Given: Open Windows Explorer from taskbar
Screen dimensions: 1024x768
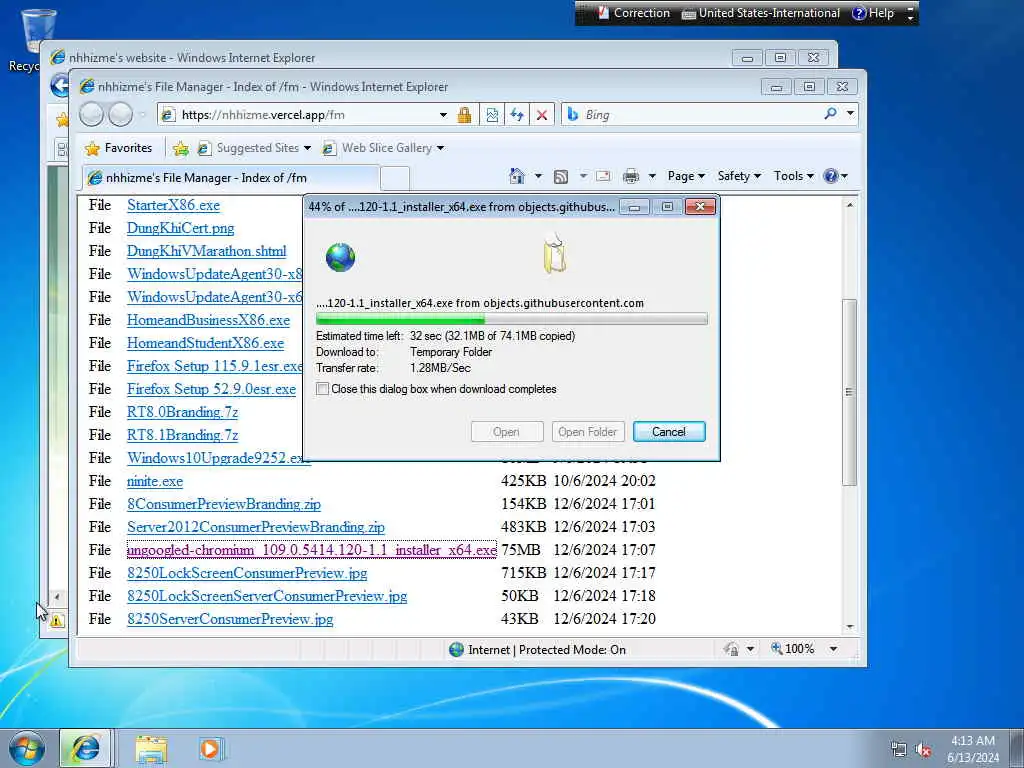Looking at the screenshot, I should pos(152,749).
